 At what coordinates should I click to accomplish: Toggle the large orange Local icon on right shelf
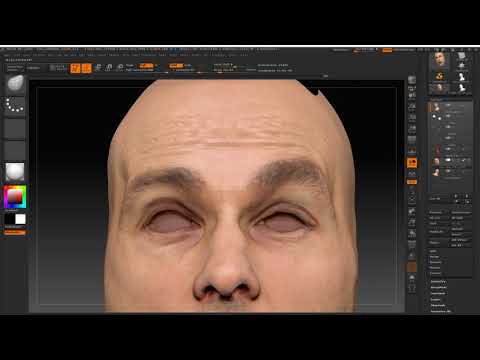click(x=412, y=163)
